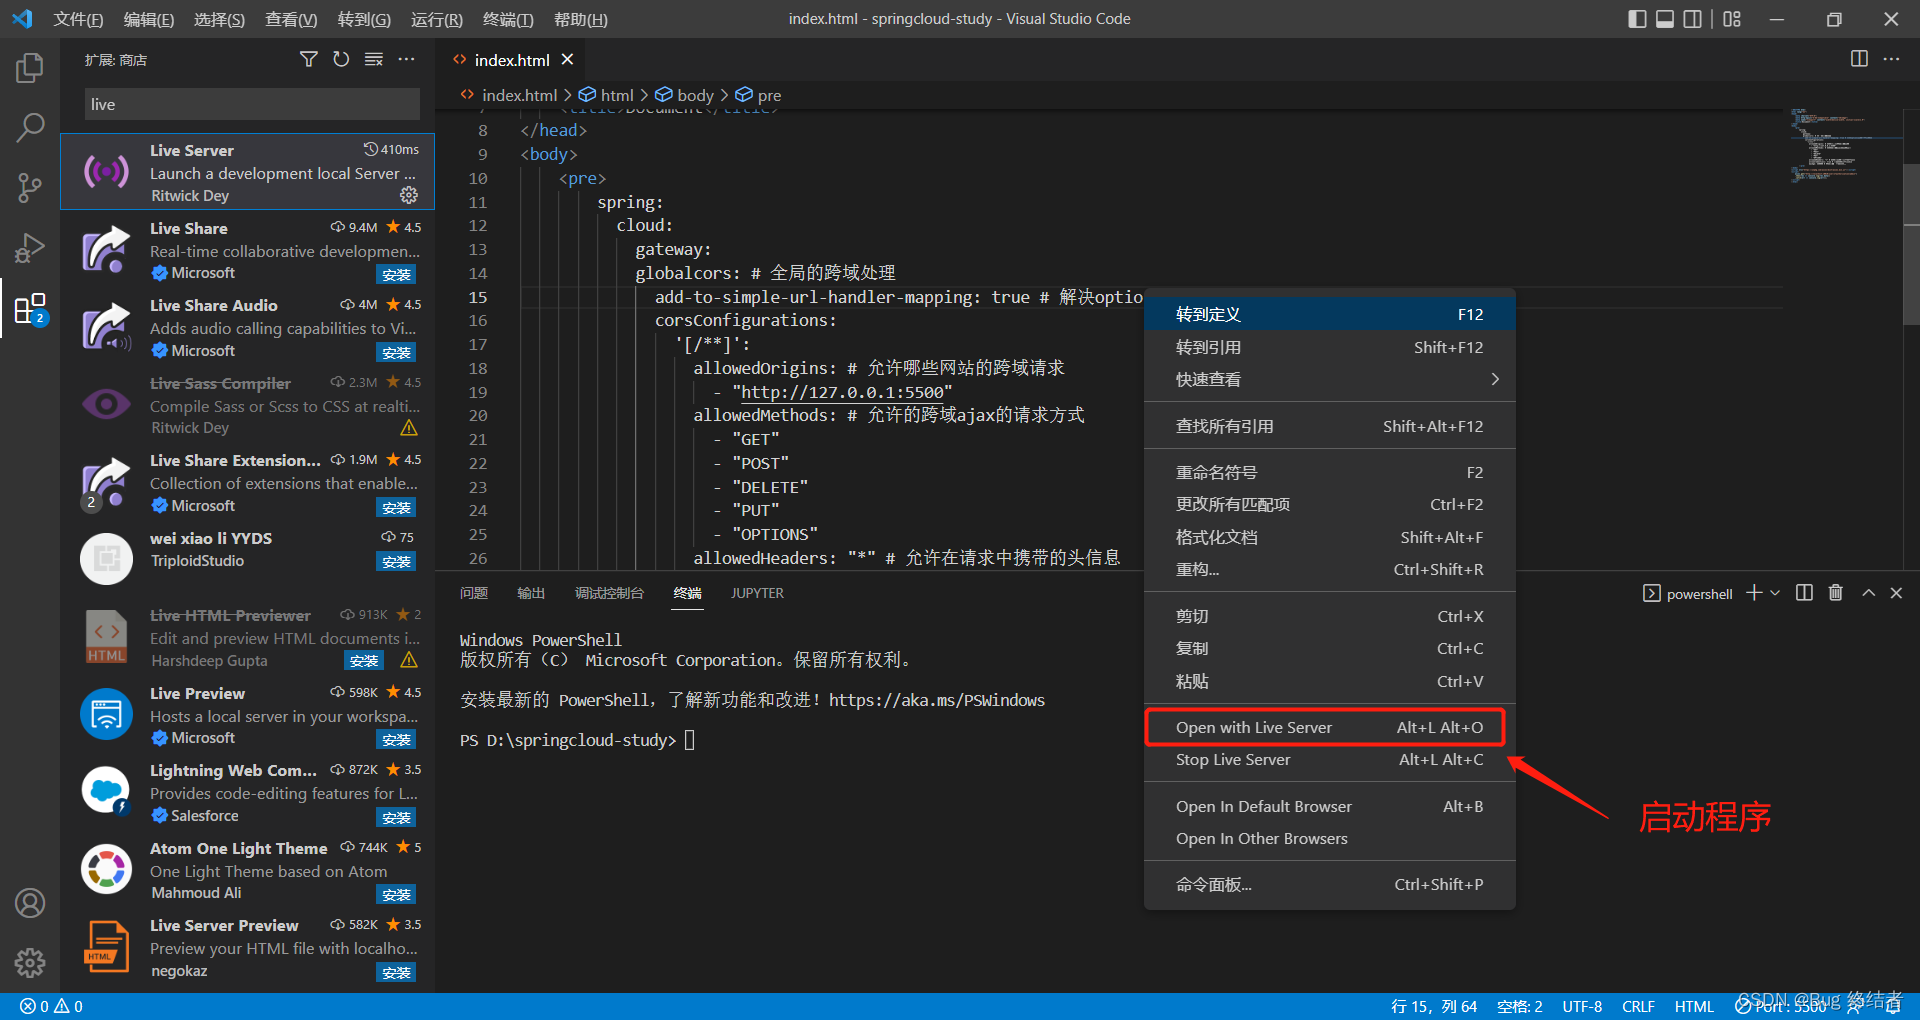1920x1020 pixels.
Task: Open the Accounts icon in activity bar
Action: coord(30,903)
